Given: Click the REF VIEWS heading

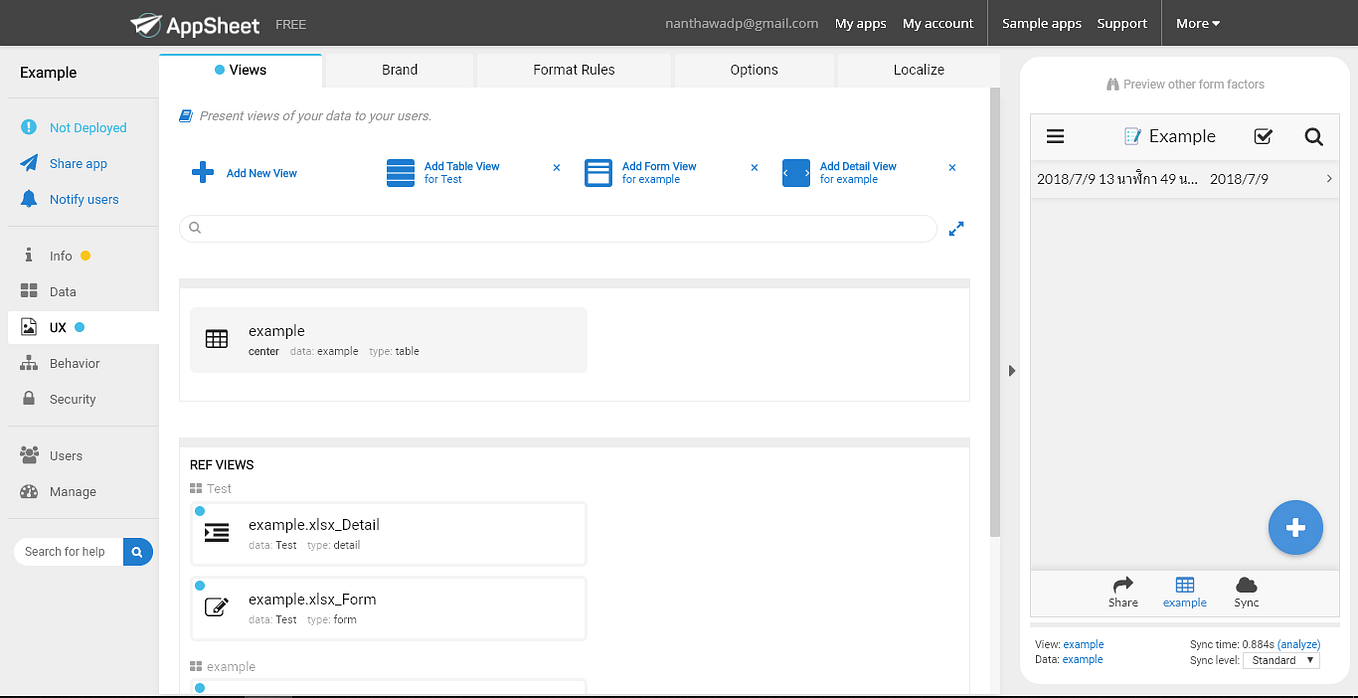Looking at the screenshot, I should (x=222, y=465).
